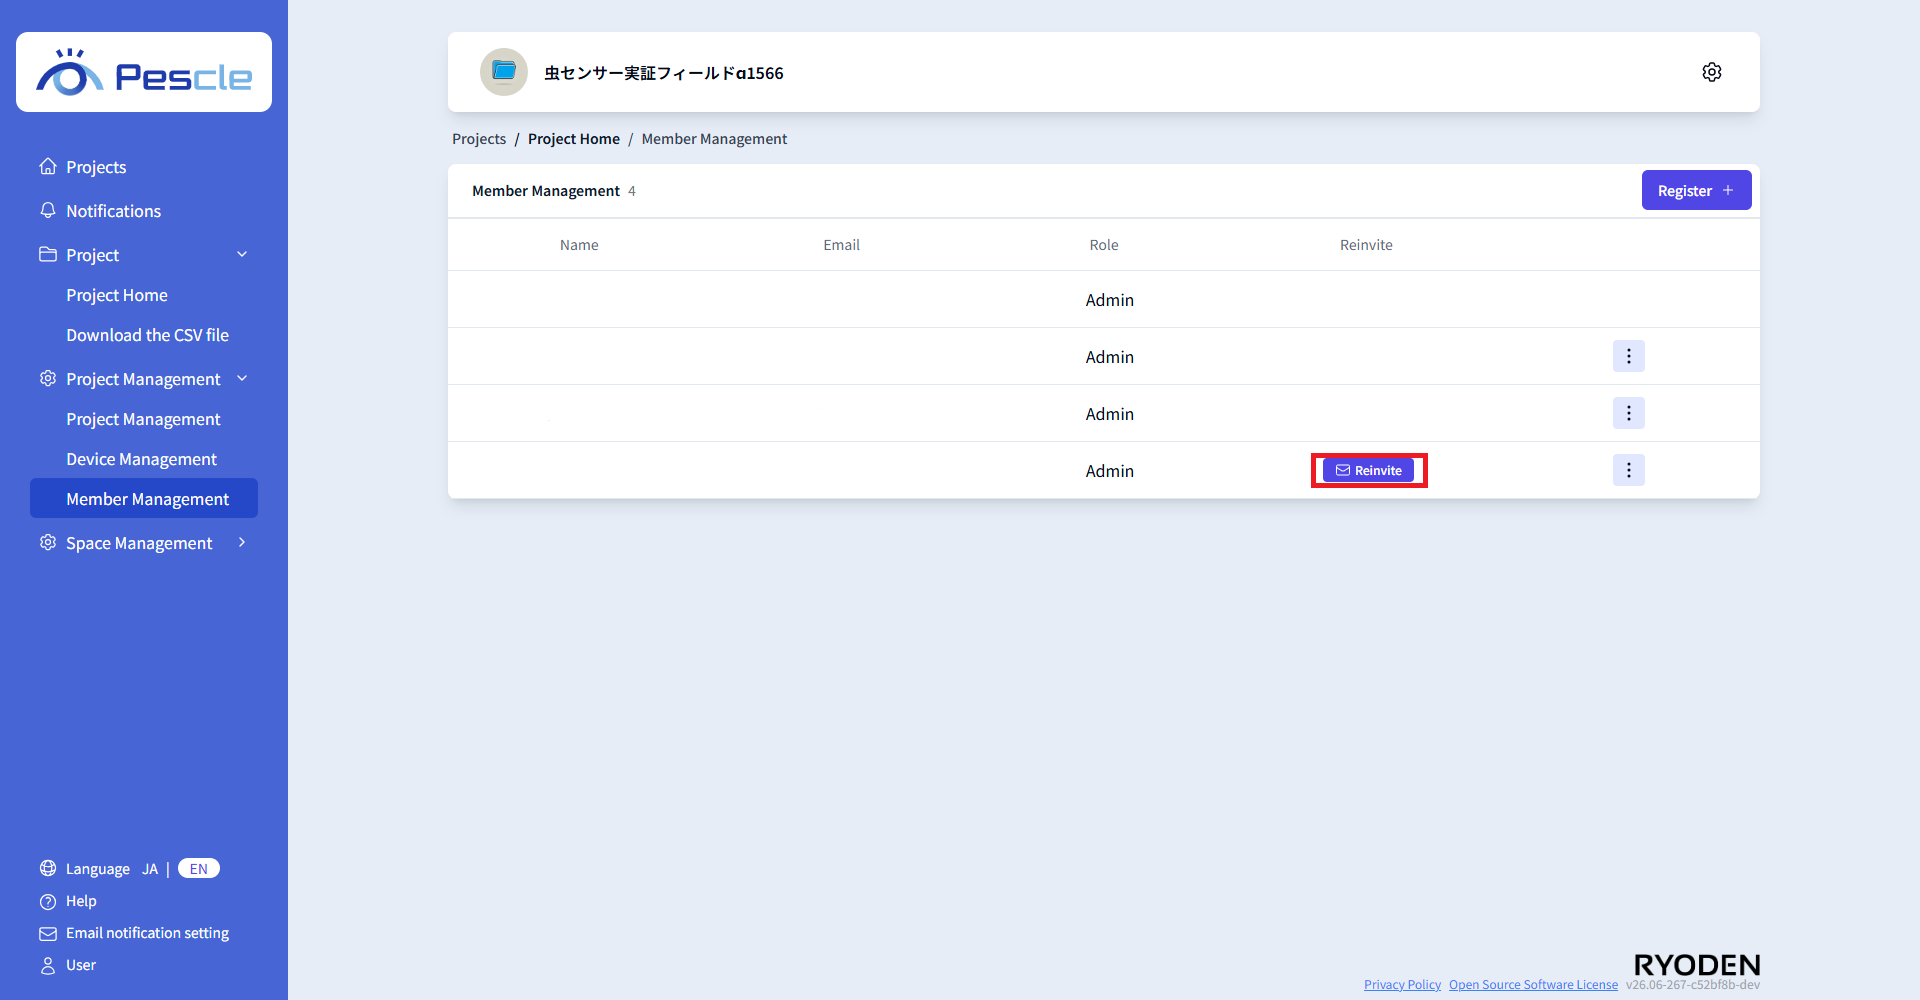This screenshot has height=1000, width=1920.
Task: Select Member Management in sidebar
Action: [x=144, y=498]
